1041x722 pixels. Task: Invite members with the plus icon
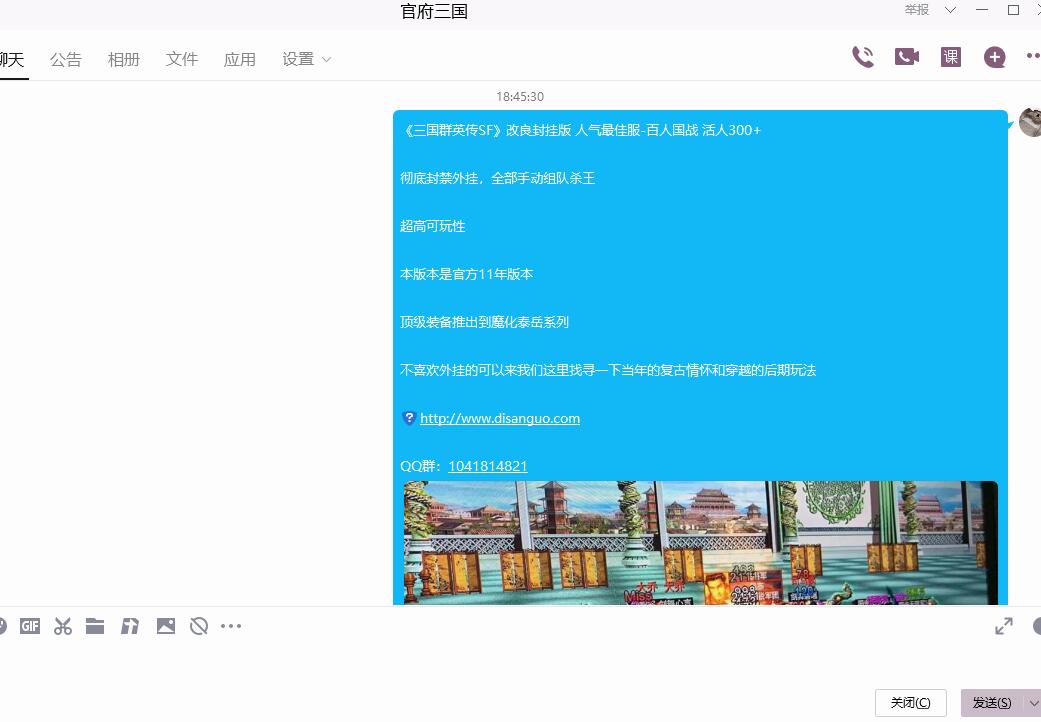point(995,57)
